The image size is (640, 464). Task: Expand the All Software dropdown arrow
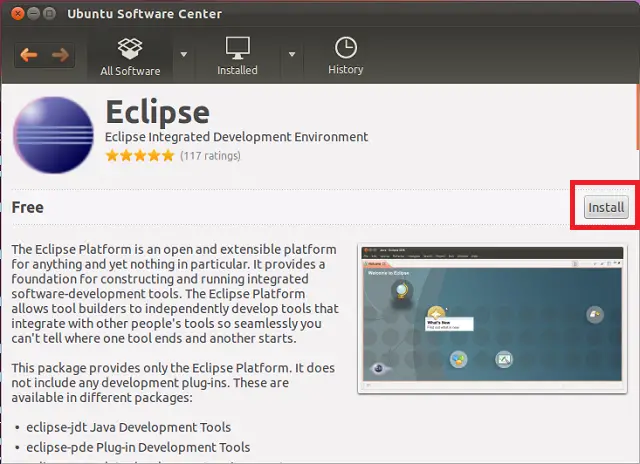pos(184,54)
